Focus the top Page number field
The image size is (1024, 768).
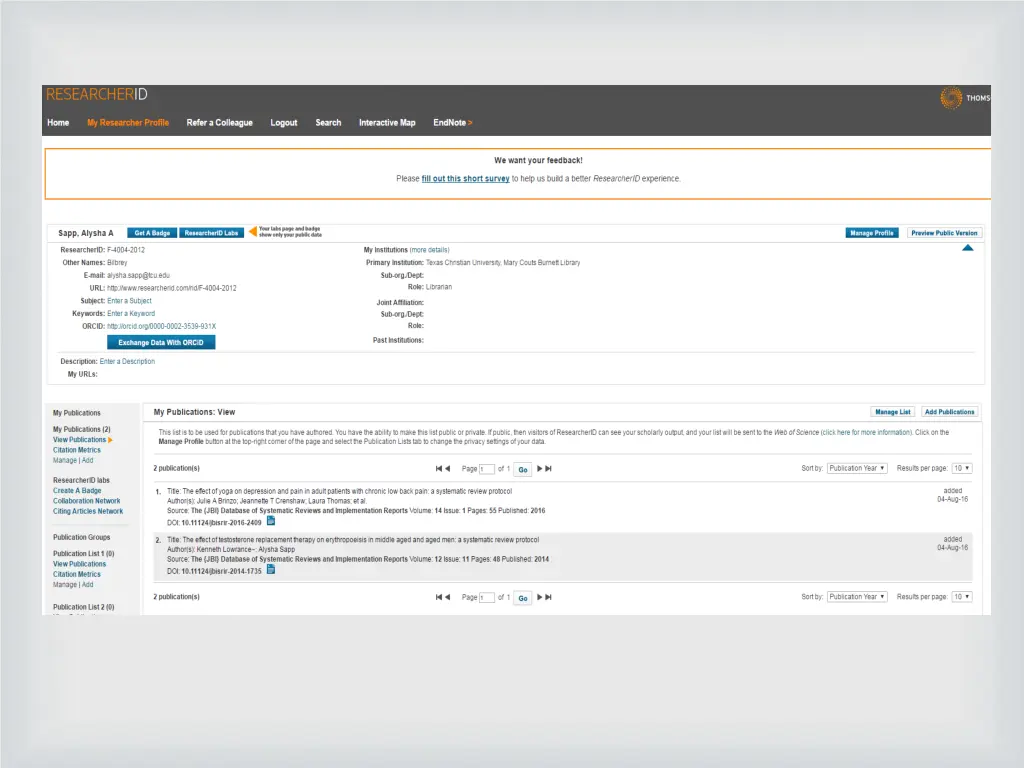pyautogui.click(x=487, y=469)
